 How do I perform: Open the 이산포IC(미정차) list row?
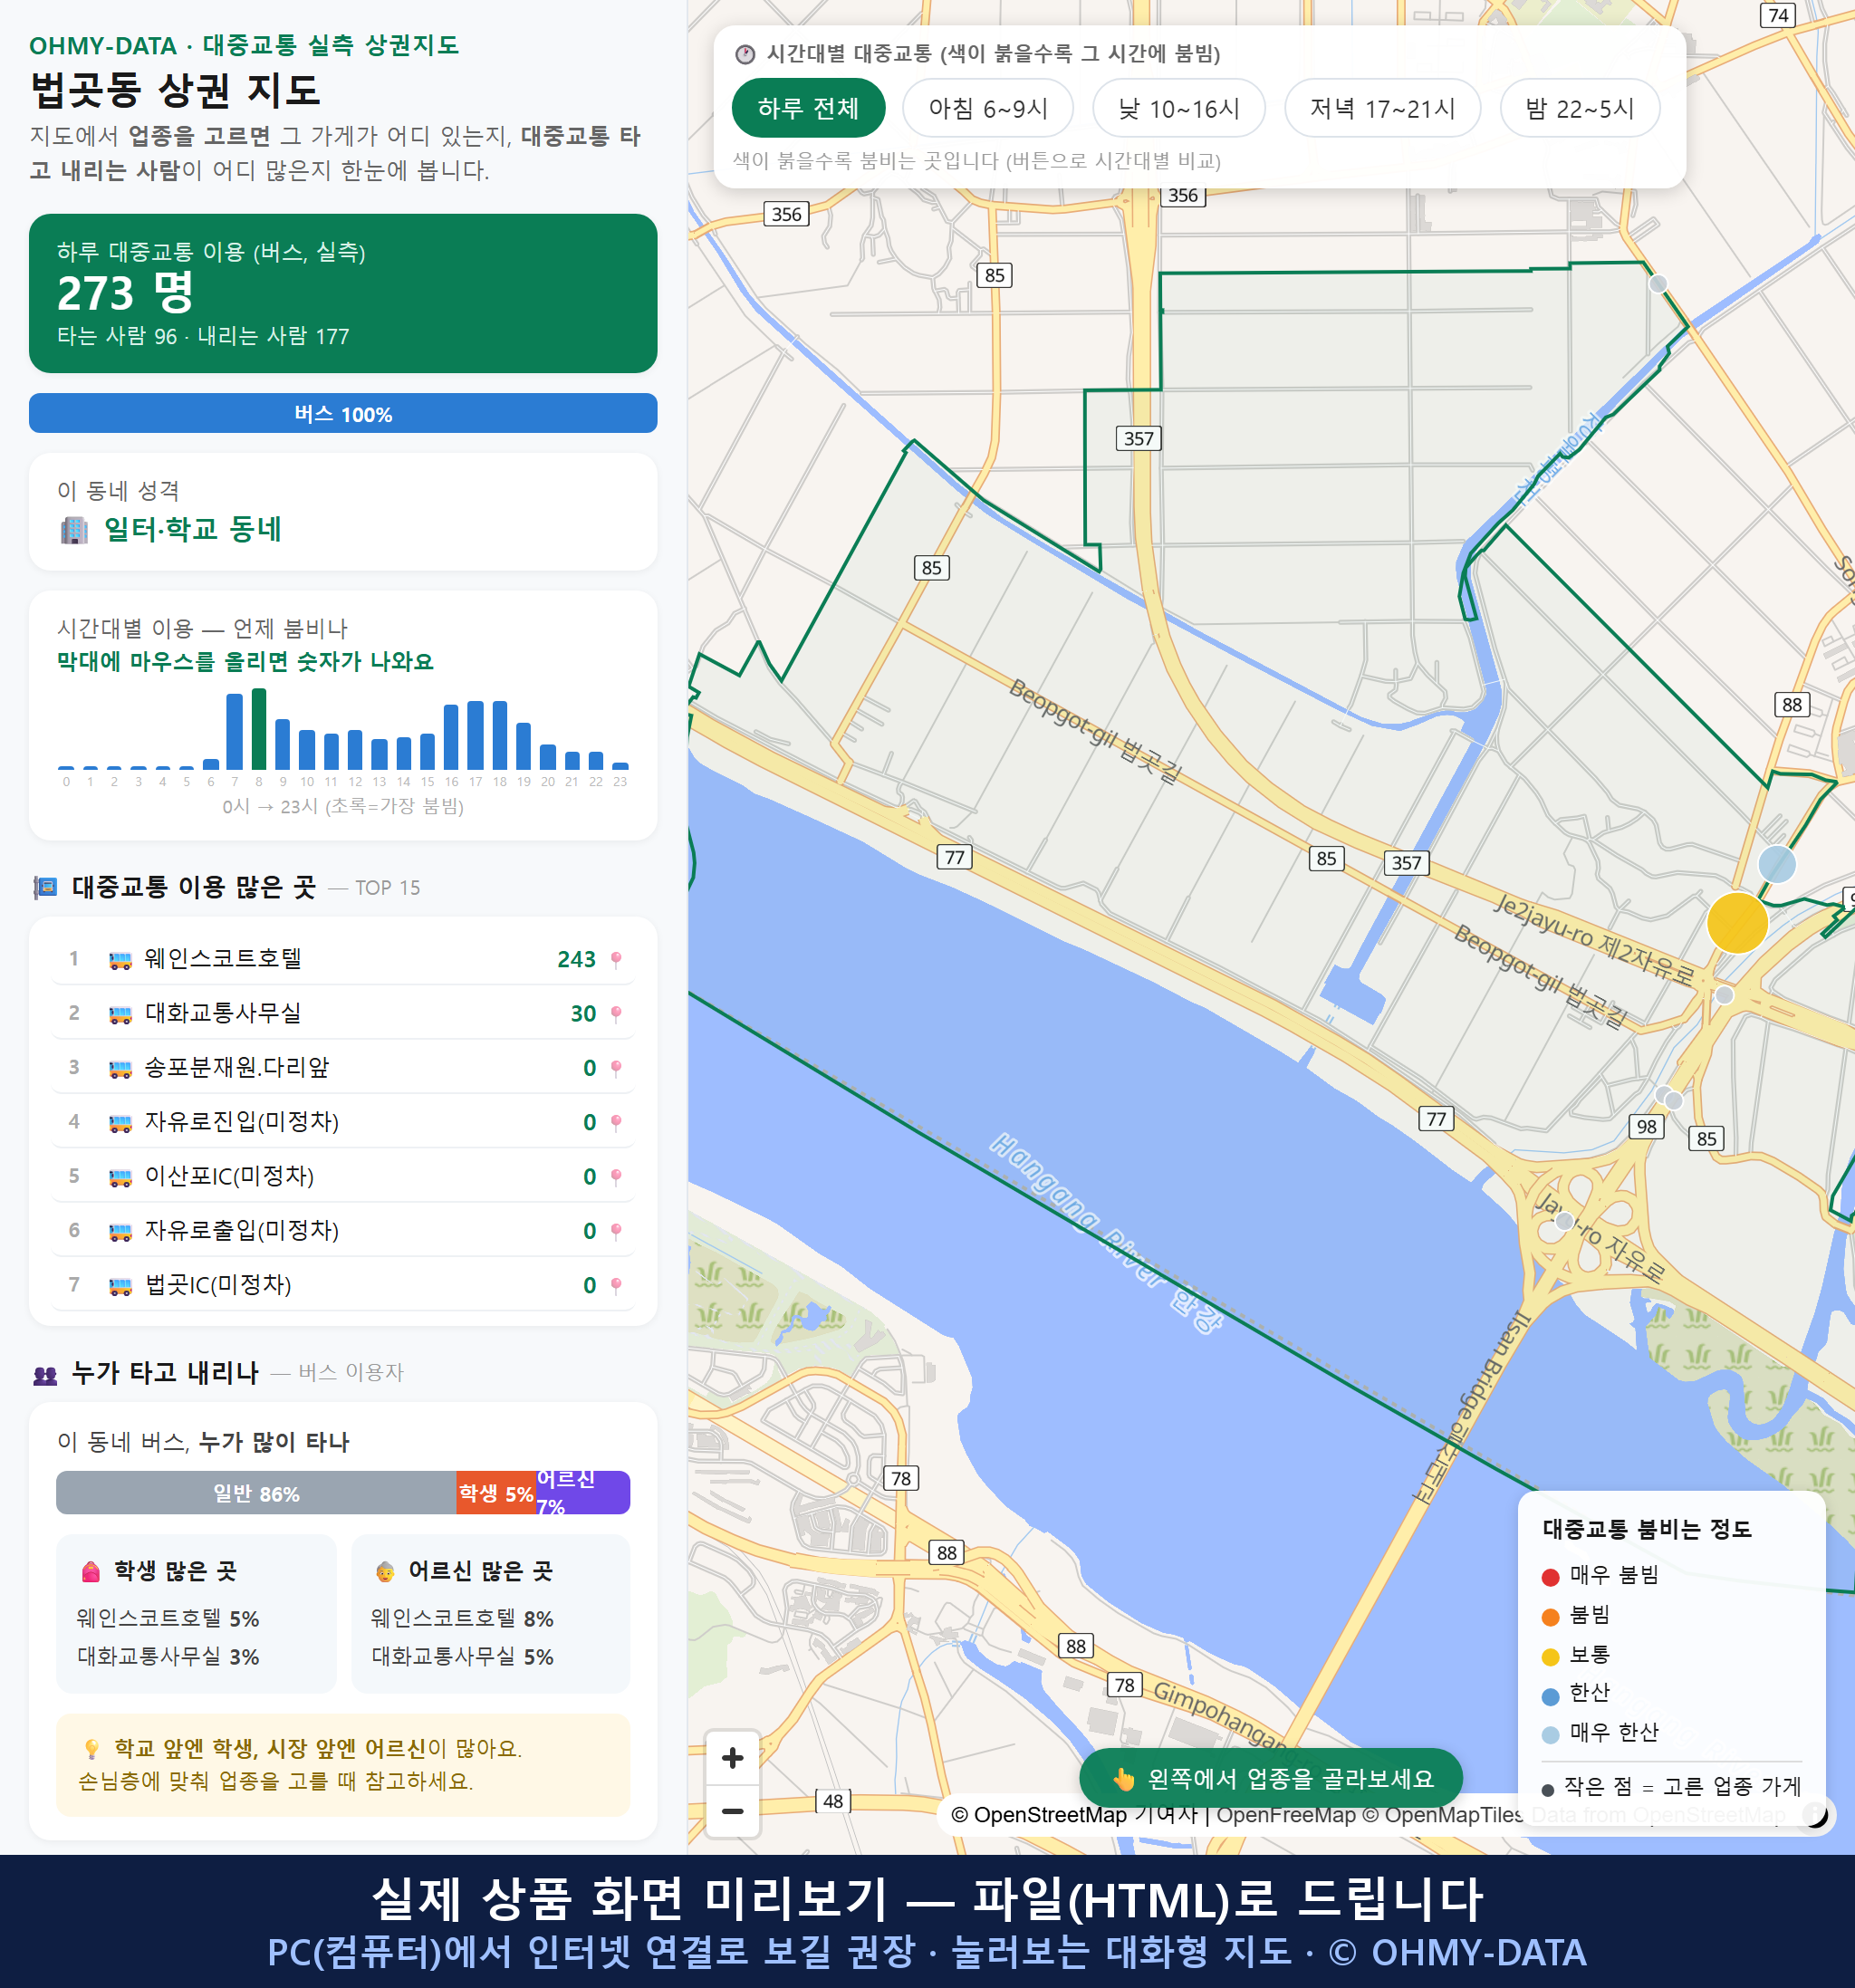coord(343,1176)
